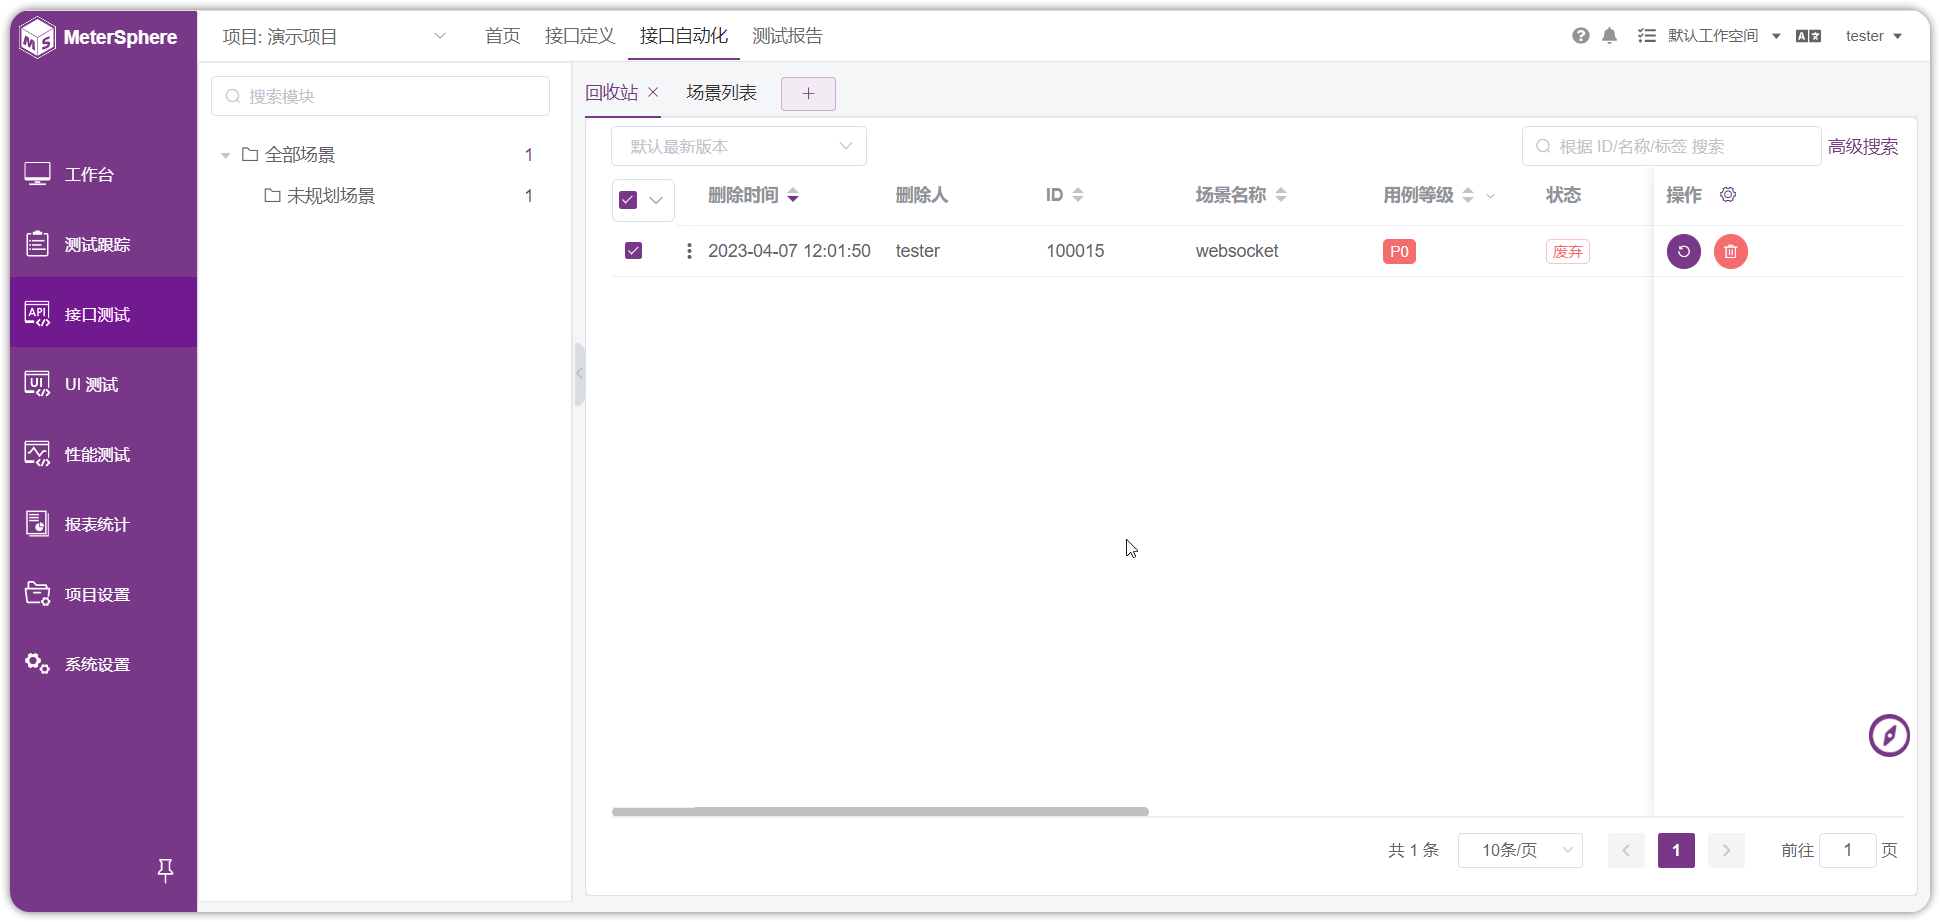This screenshot has width=1940, height=922.
Task: Go to the 接口定义 menu
Action: [x=579, y=36]
